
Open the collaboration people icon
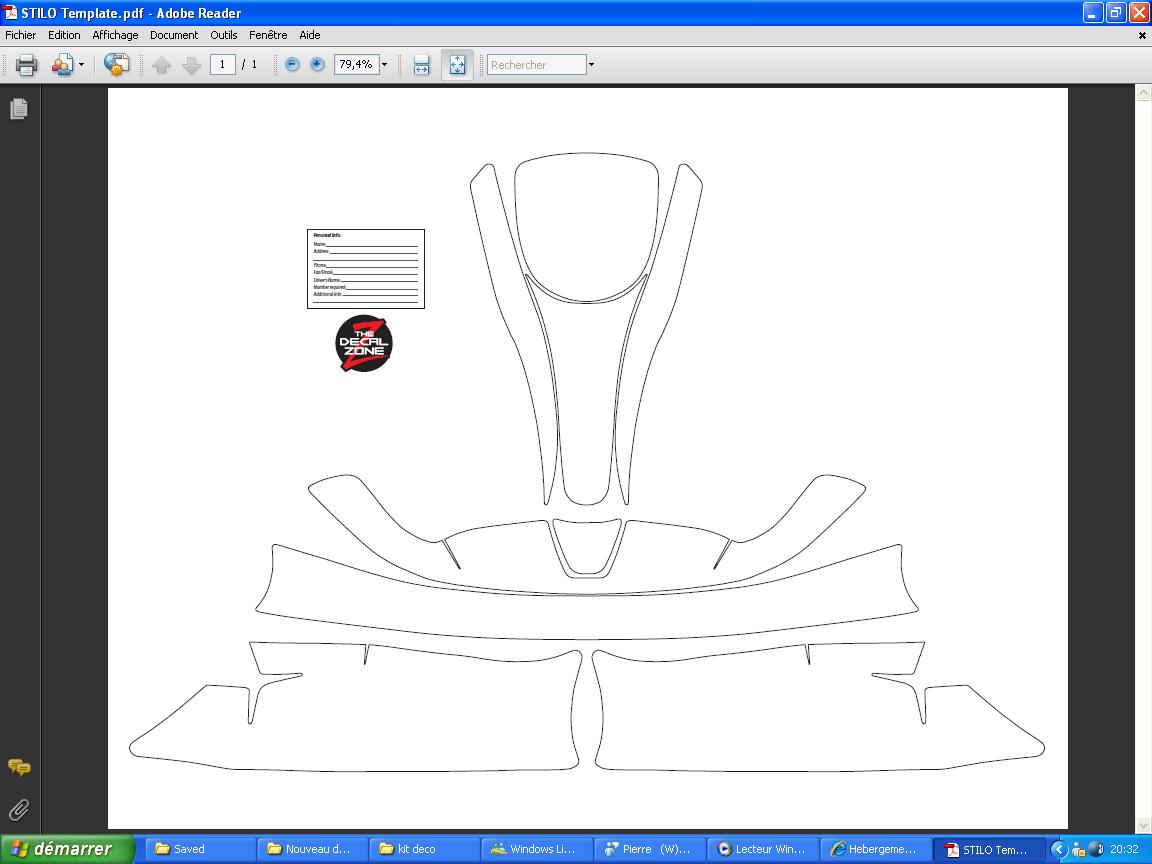coord(62,65)
